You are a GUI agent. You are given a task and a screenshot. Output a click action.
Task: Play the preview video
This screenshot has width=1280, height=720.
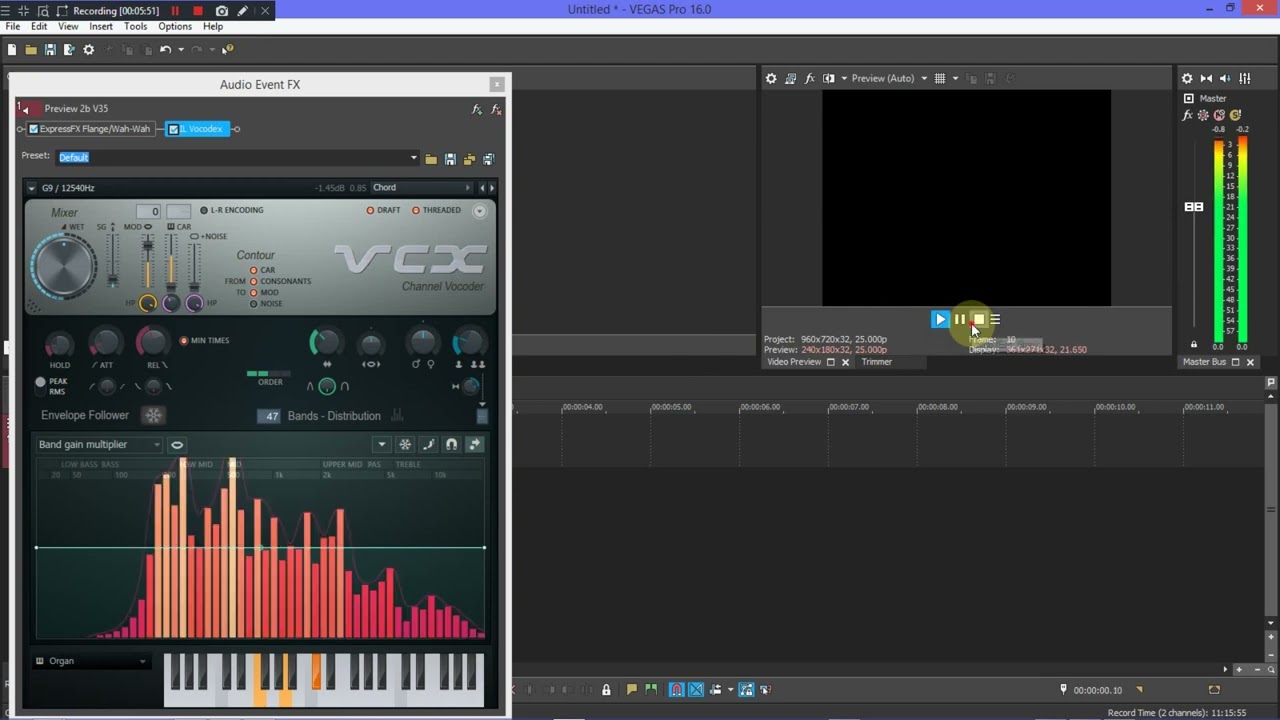pos(940,319)
